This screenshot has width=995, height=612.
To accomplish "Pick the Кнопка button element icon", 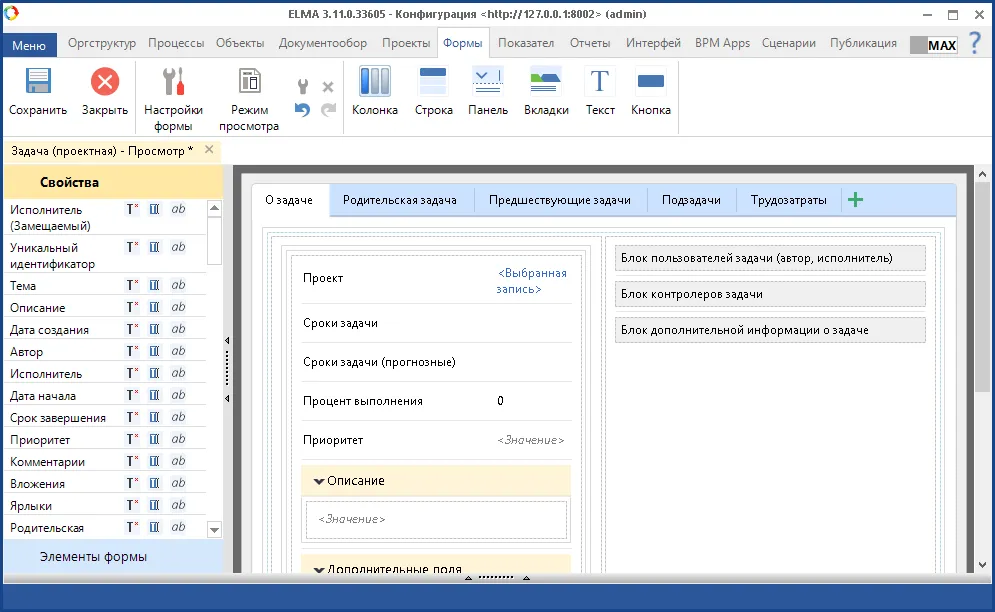I will [651, 82].
